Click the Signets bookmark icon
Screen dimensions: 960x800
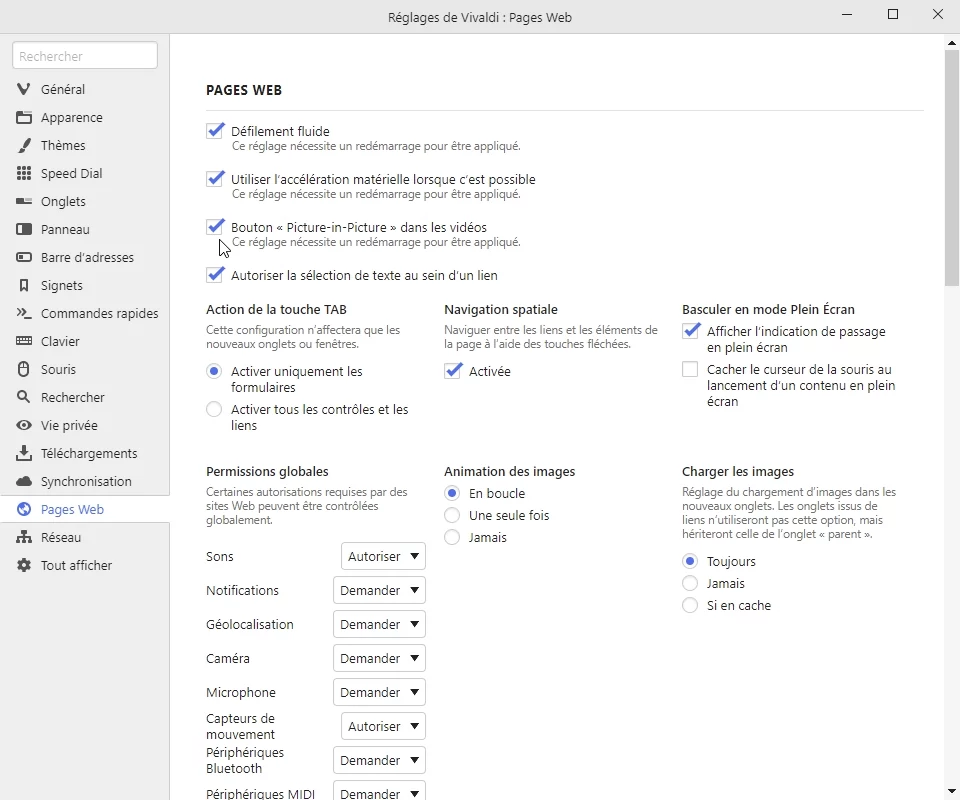pyautogui.click(x=23, y=285)
